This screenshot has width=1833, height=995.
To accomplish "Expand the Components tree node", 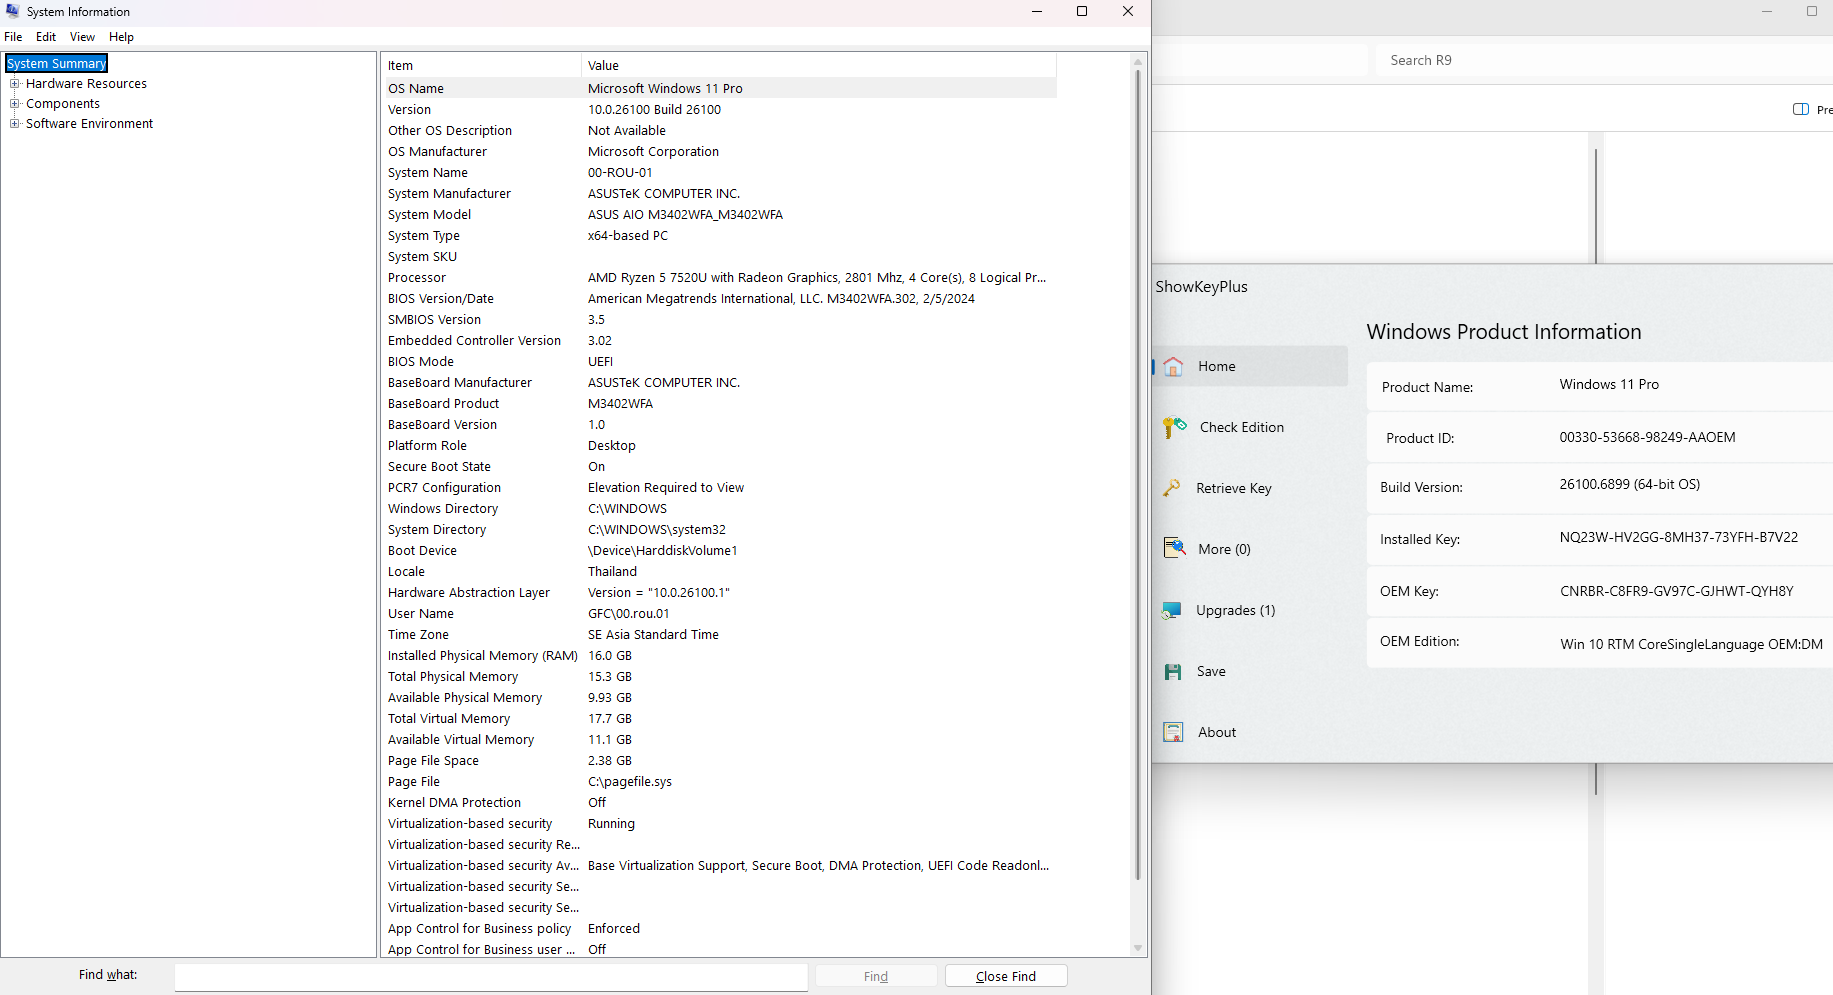I will [x=15, y=104].
